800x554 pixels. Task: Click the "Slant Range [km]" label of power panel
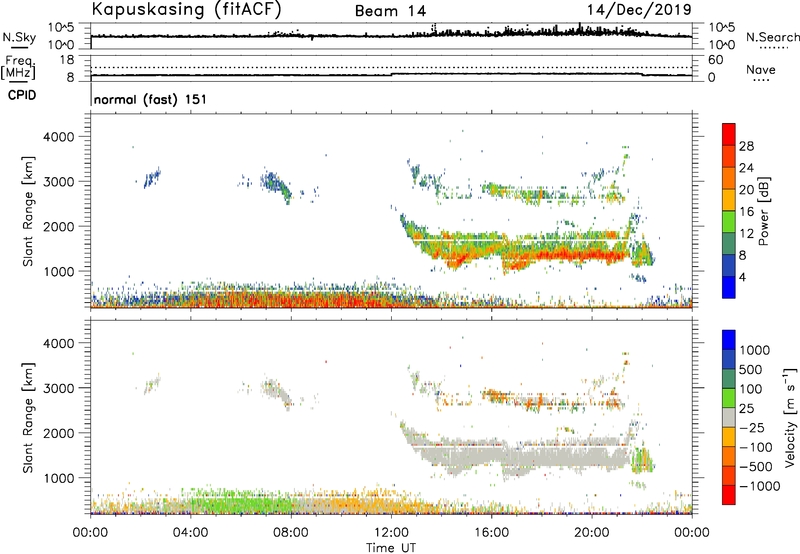pos(28,211)
